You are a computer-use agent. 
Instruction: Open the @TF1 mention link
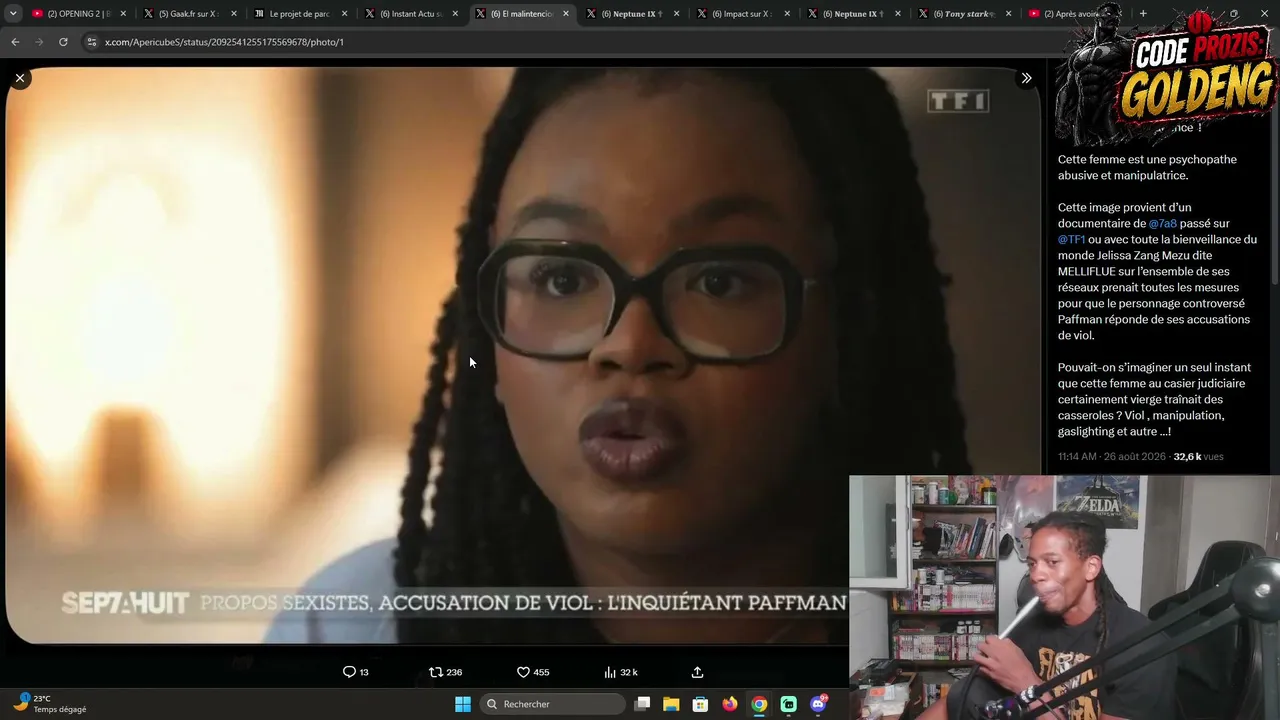click(1071, 240)
